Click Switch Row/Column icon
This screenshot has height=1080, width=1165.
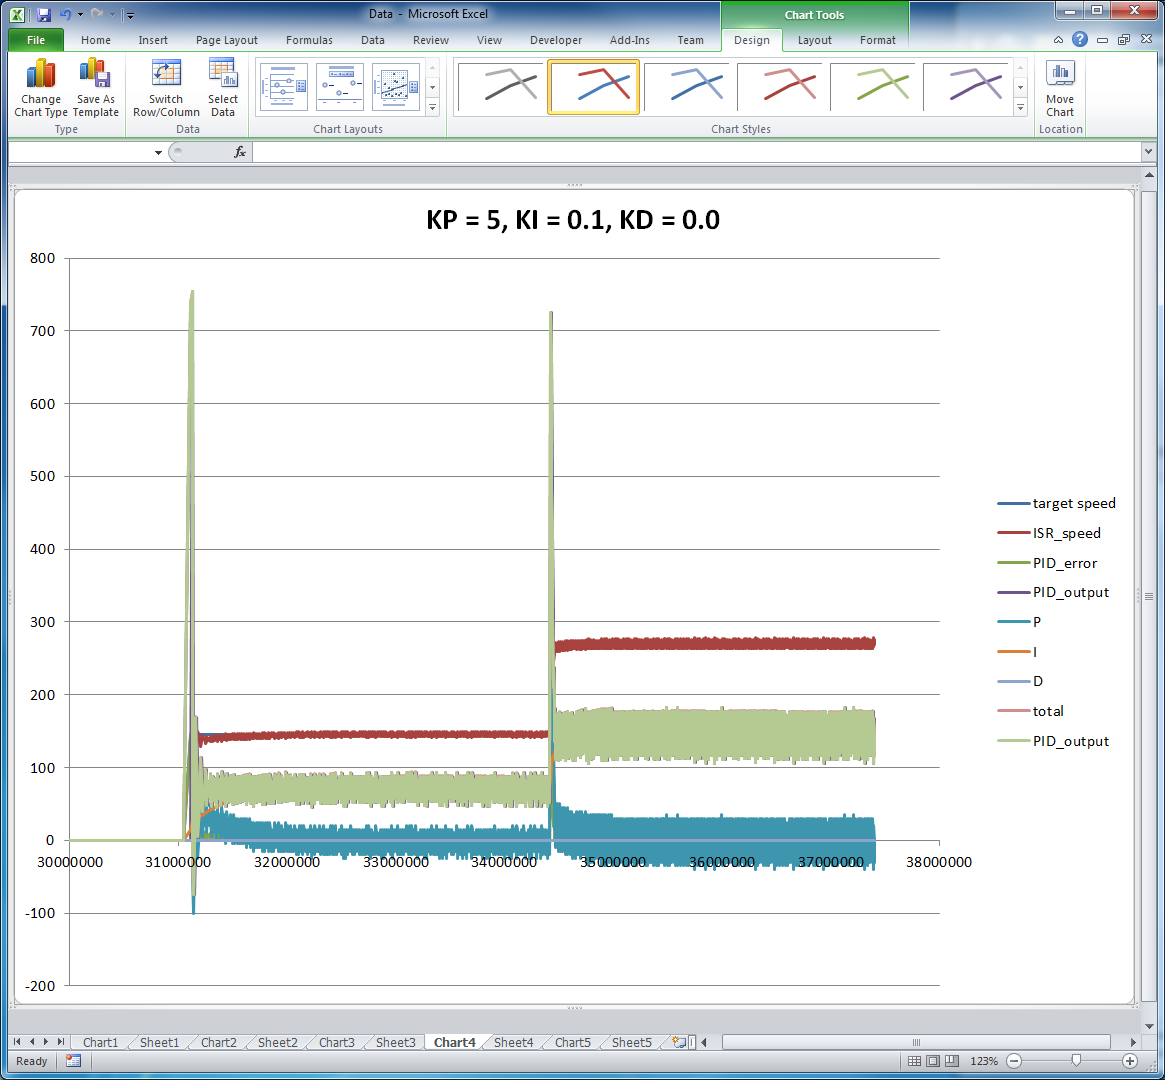166,88
